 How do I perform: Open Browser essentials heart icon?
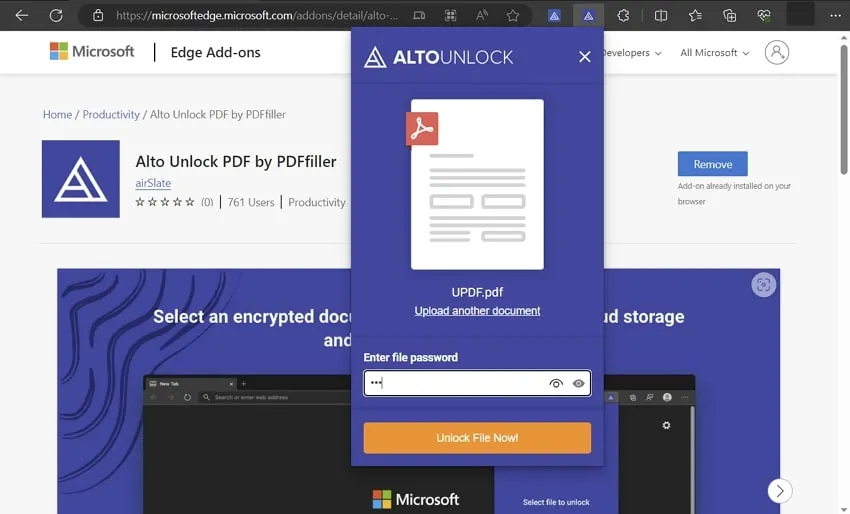(x=764, y=16)
